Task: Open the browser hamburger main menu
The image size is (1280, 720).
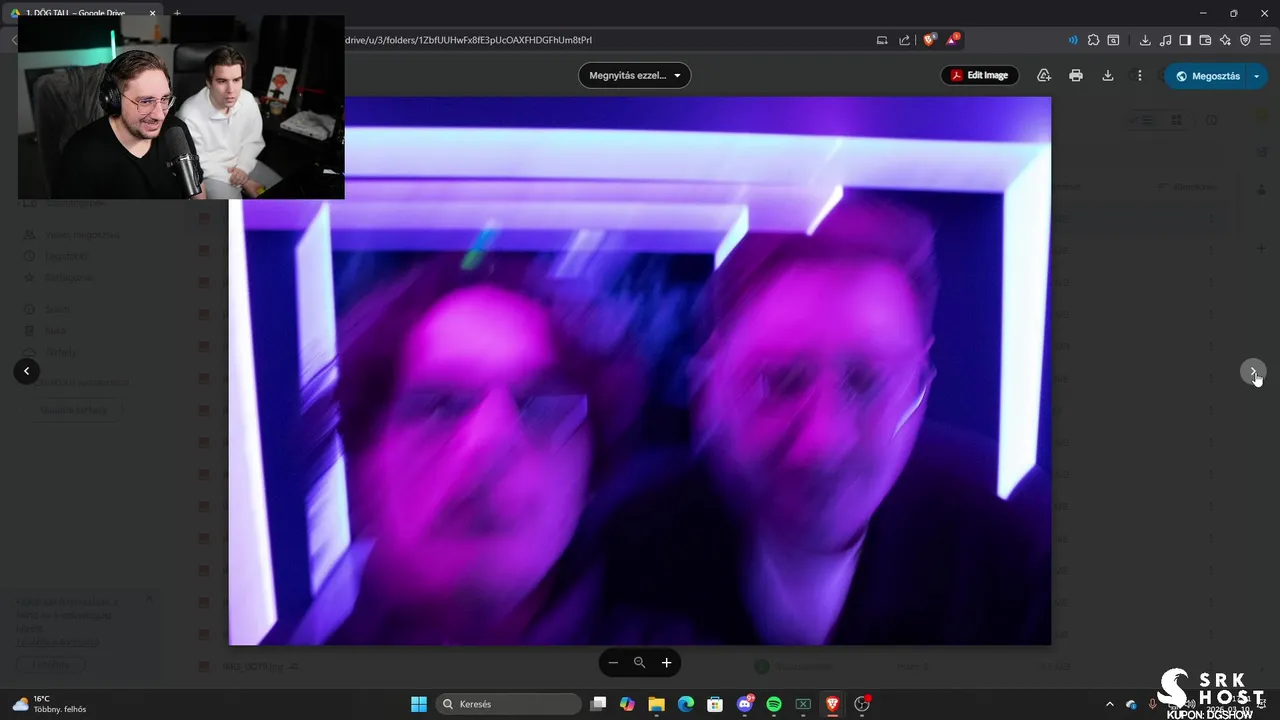Action: pos(1265,40)
